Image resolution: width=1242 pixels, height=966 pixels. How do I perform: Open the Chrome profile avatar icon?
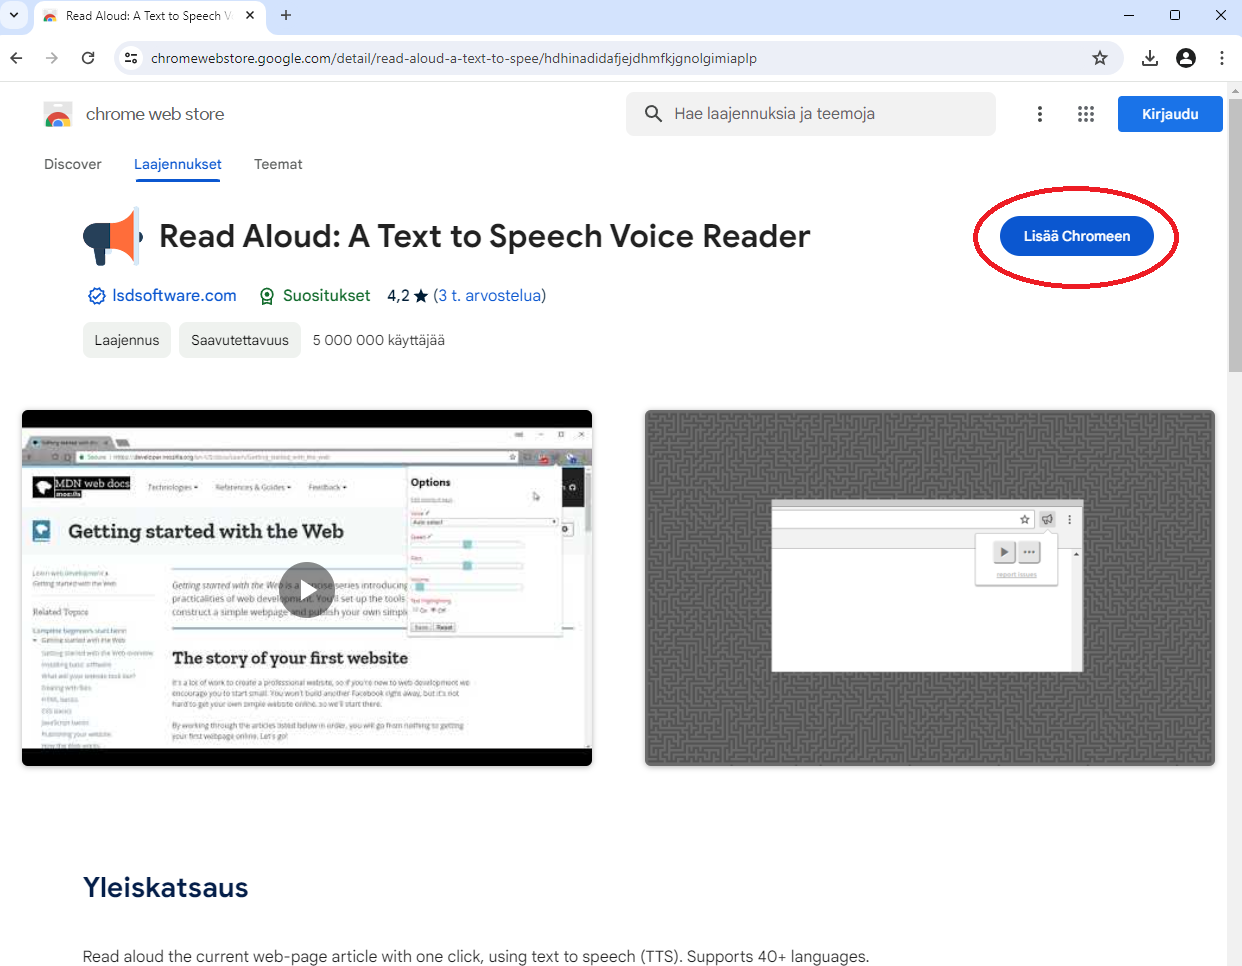pos(1185,58)
